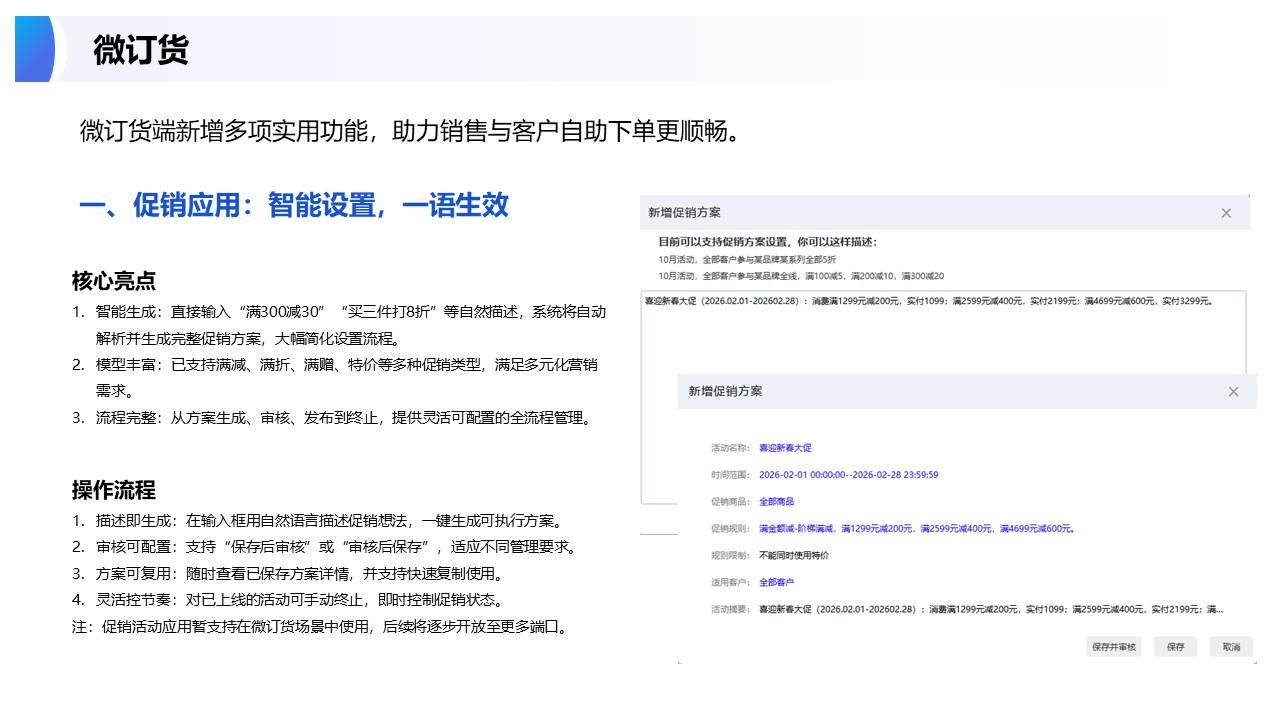Select the 促销应用 blue section heading
The height and width of the screenshot is (720, 1280).
pyautogui.click(x=294, y=206)
